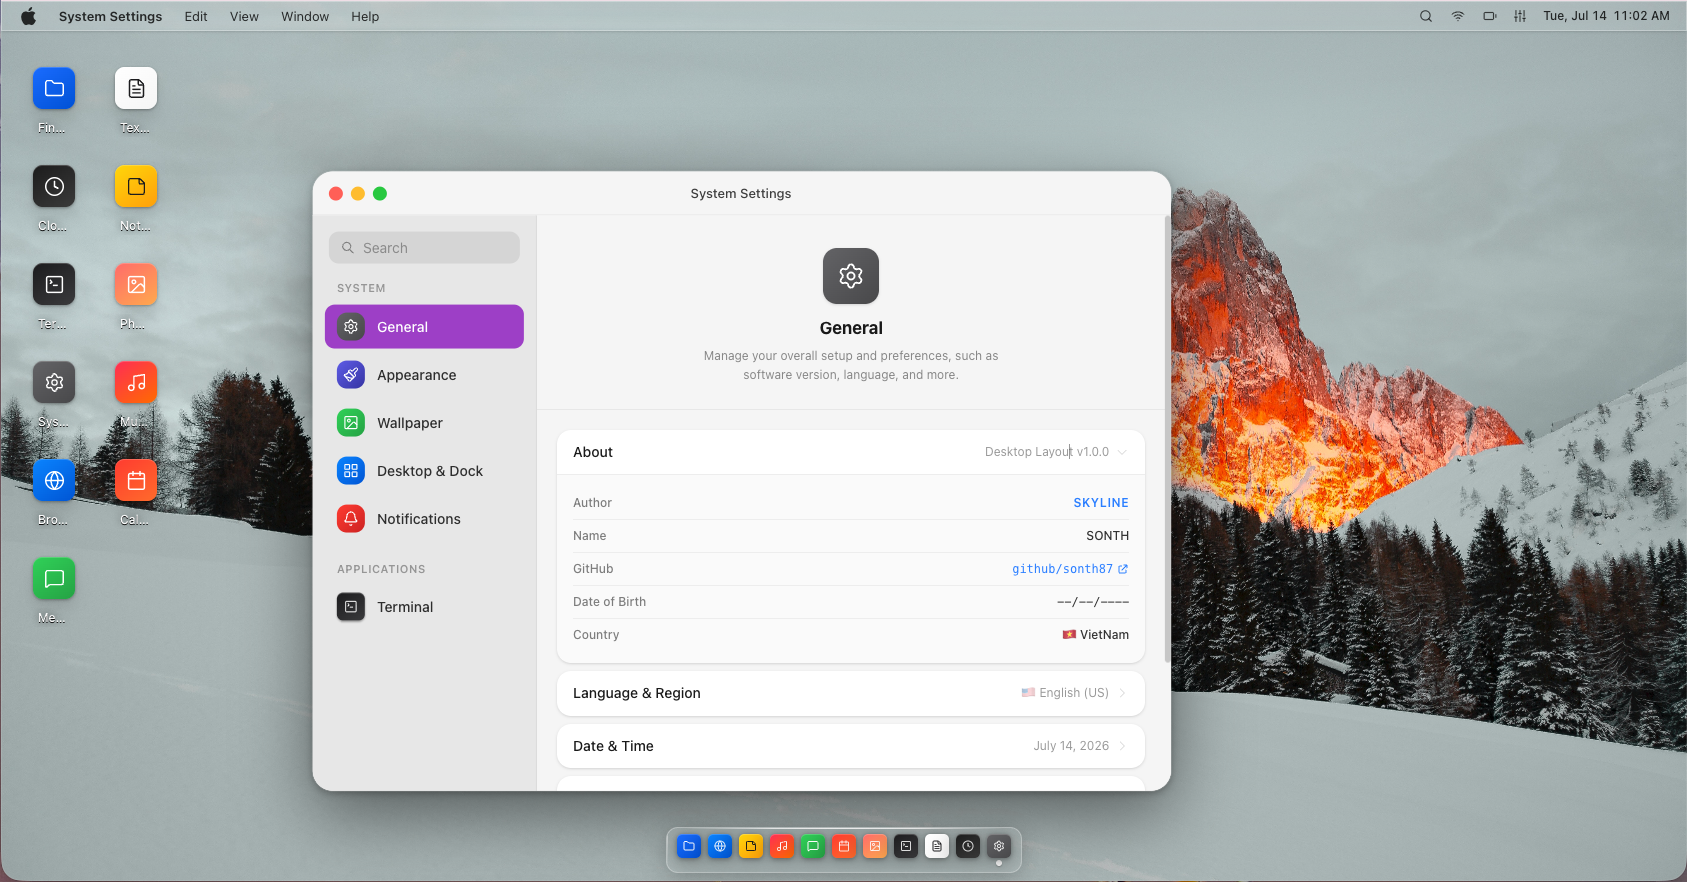This screenshot has width=1687, height=882.
Task: Collapse the About section chevron
Action: (1122, 452)
